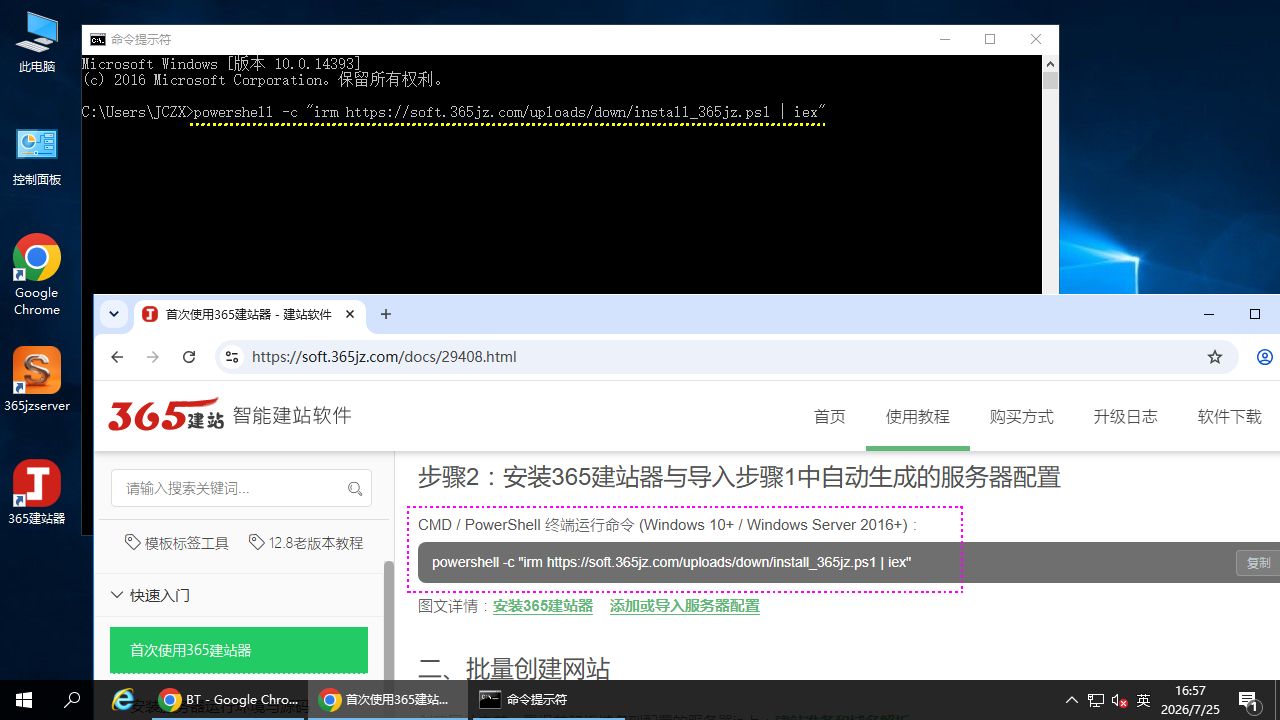Minimize the Chrome browser window

point(1209,314)
